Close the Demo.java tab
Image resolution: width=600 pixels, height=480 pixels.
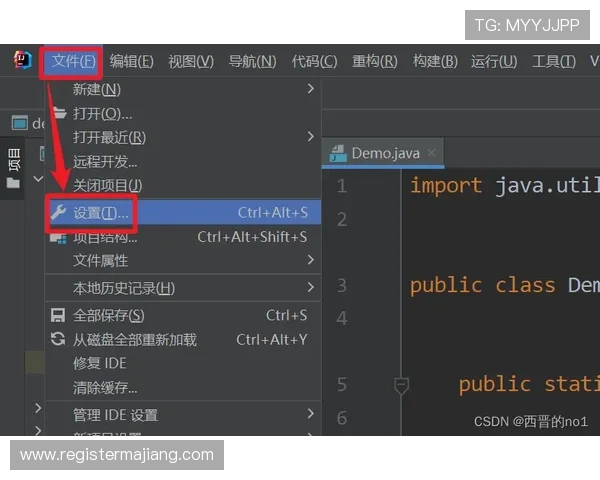pyautogui.click(x=432, y=153)
